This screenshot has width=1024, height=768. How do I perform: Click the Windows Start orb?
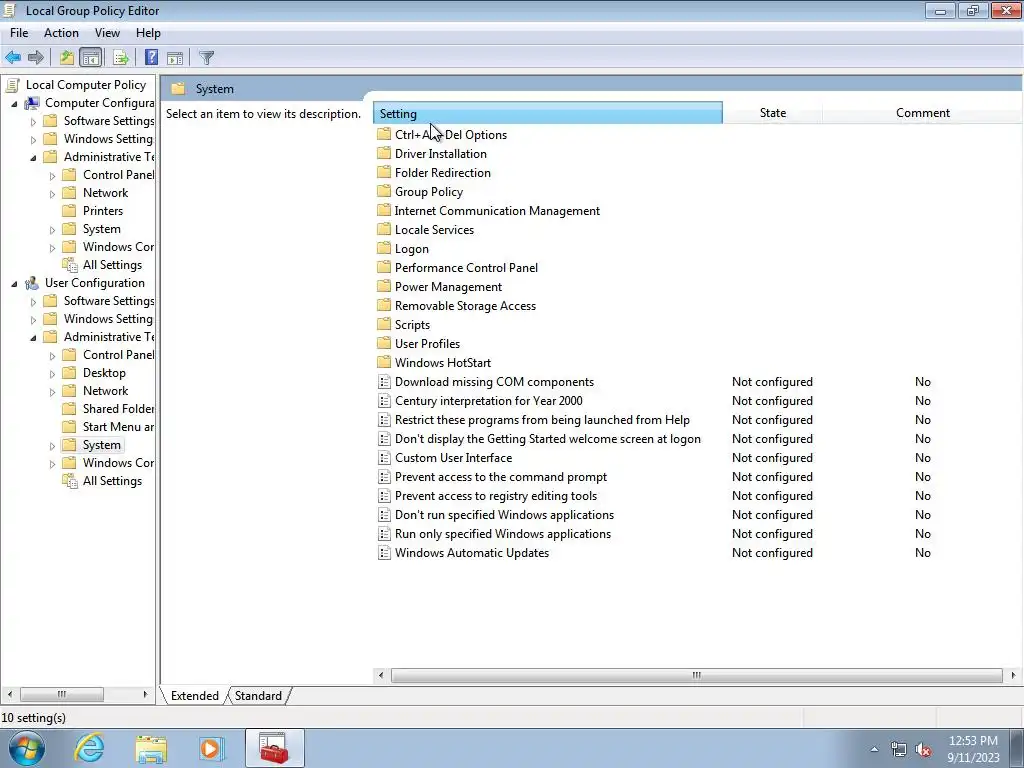click(26, 748)
